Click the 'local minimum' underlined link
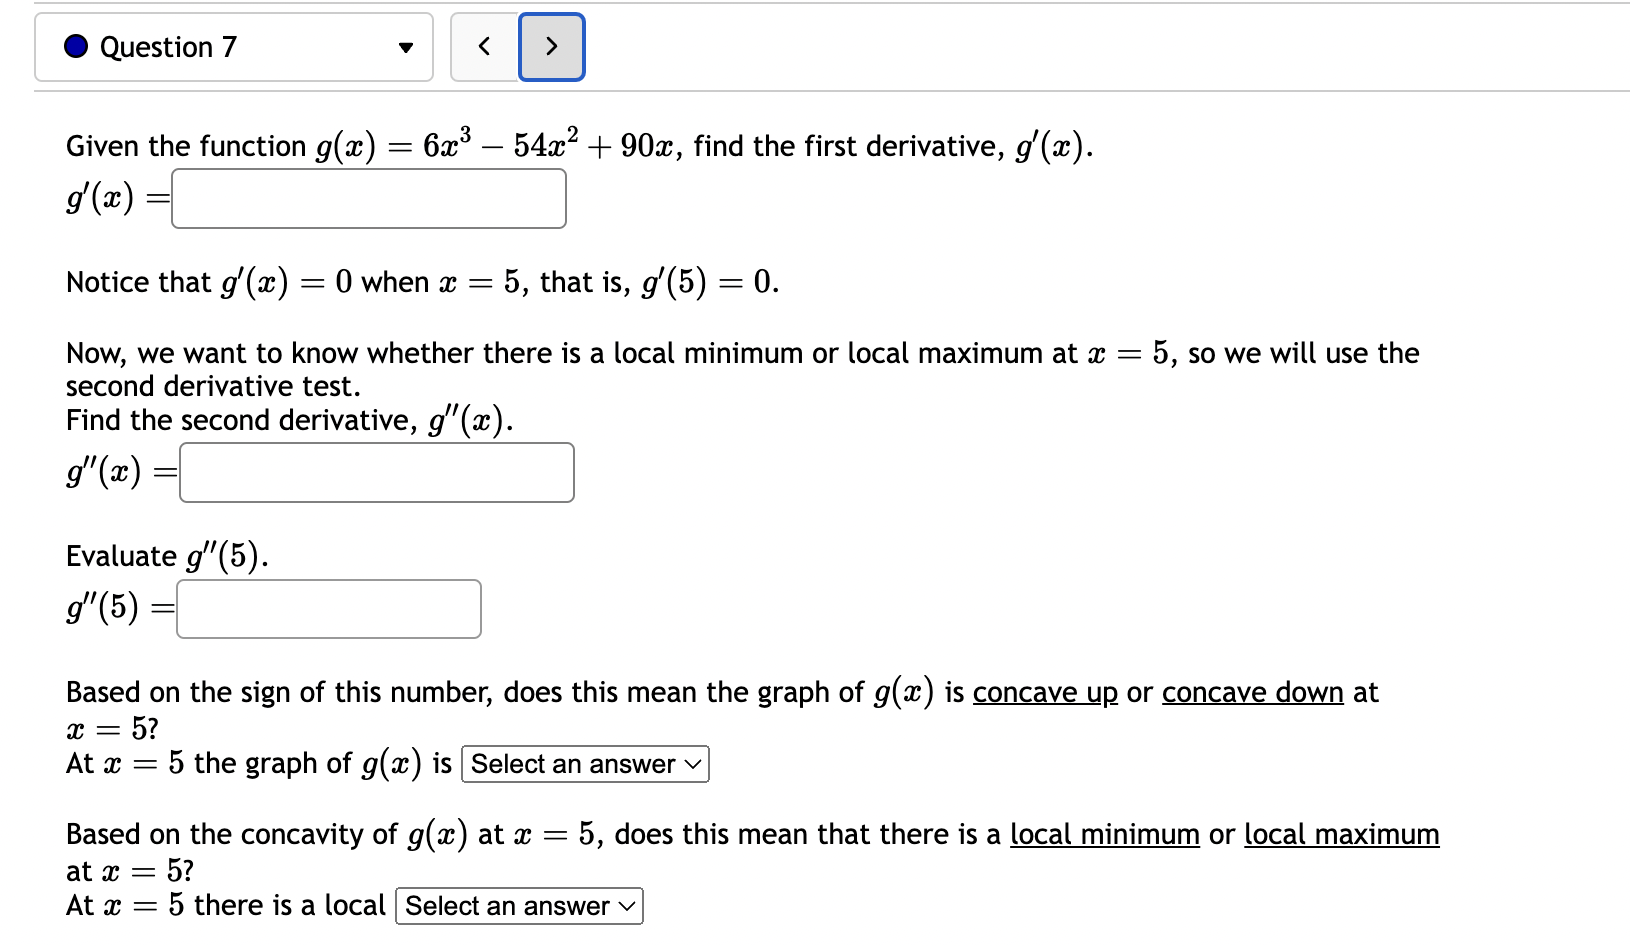The height and width of the screenshot is (946, 1630). coord(1104,834)
